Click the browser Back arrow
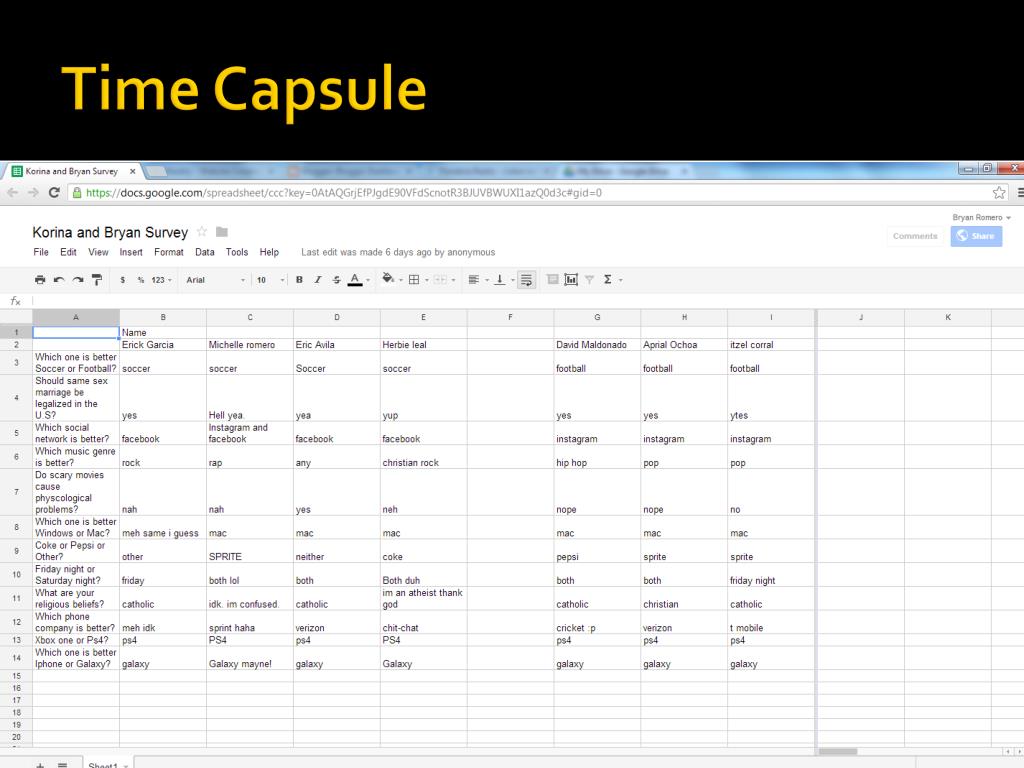Screen dimensions: 1024x768 pos(12,193)
